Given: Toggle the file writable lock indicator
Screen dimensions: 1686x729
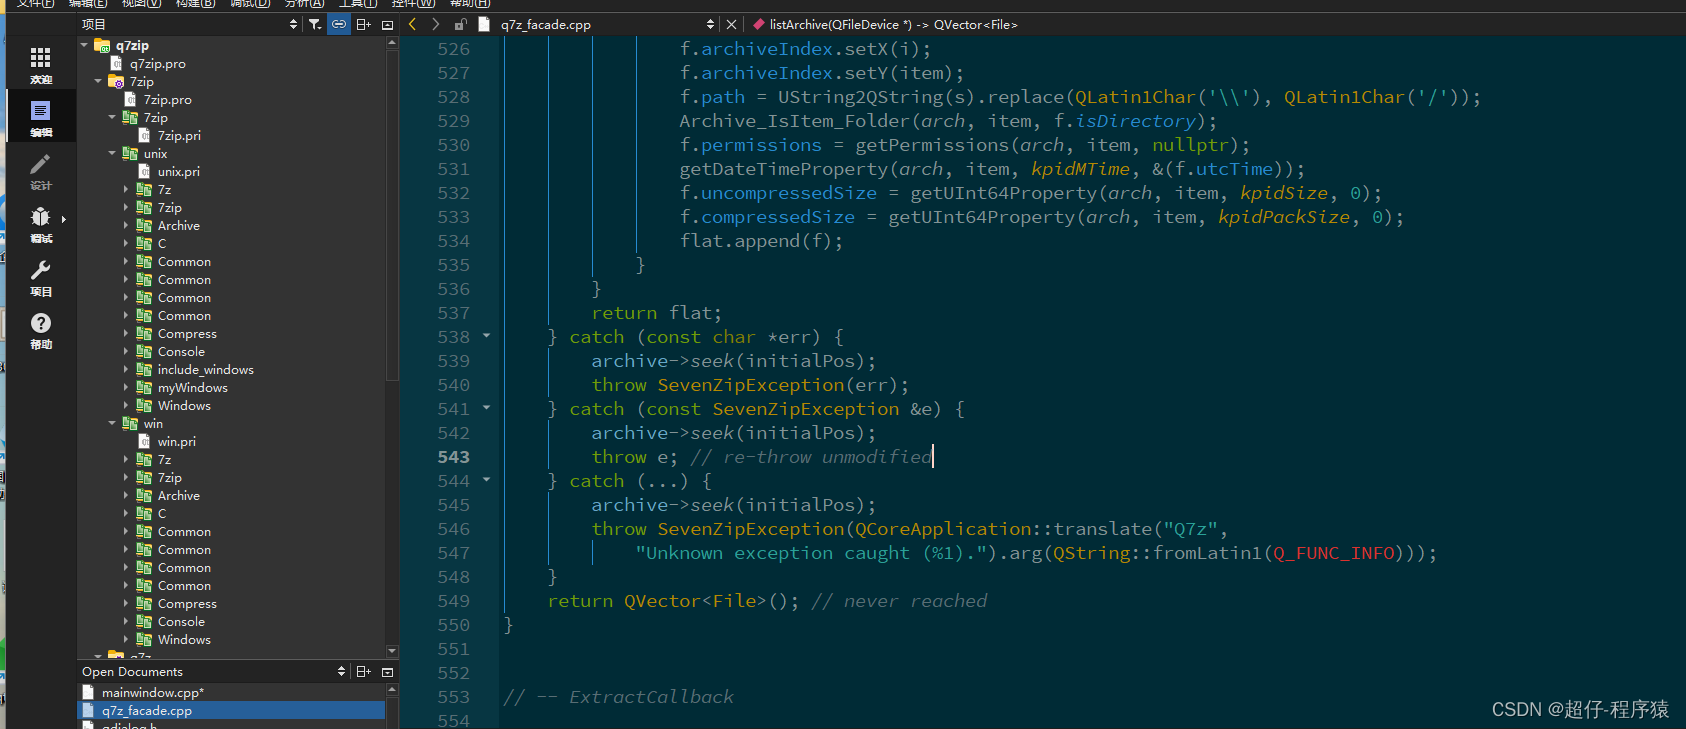Looking at the screenshot, I should pos(460,24).
